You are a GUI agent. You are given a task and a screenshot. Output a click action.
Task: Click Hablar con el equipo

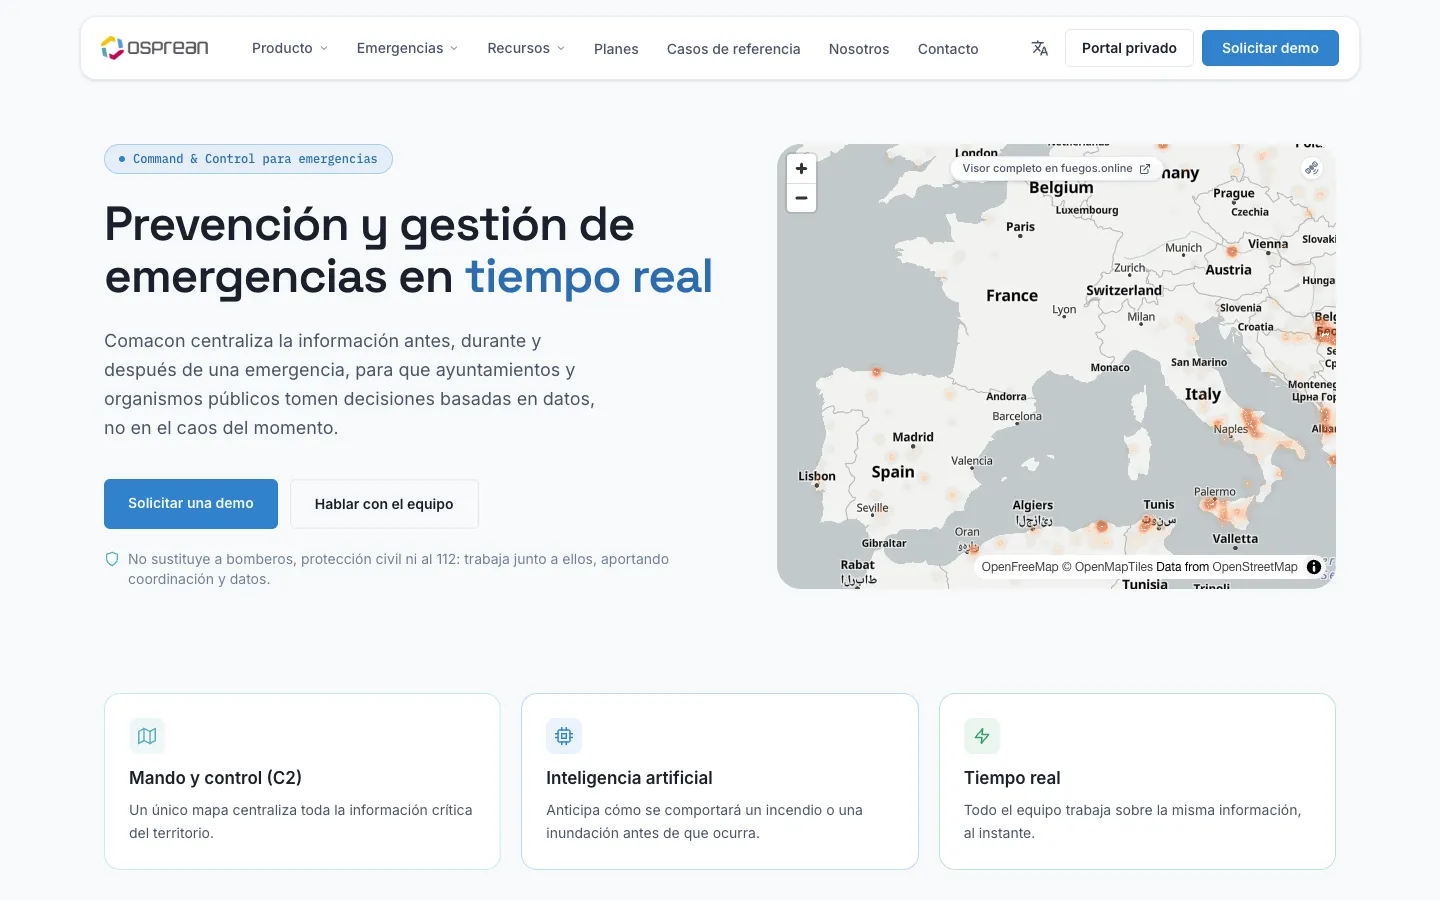[384, 504]
